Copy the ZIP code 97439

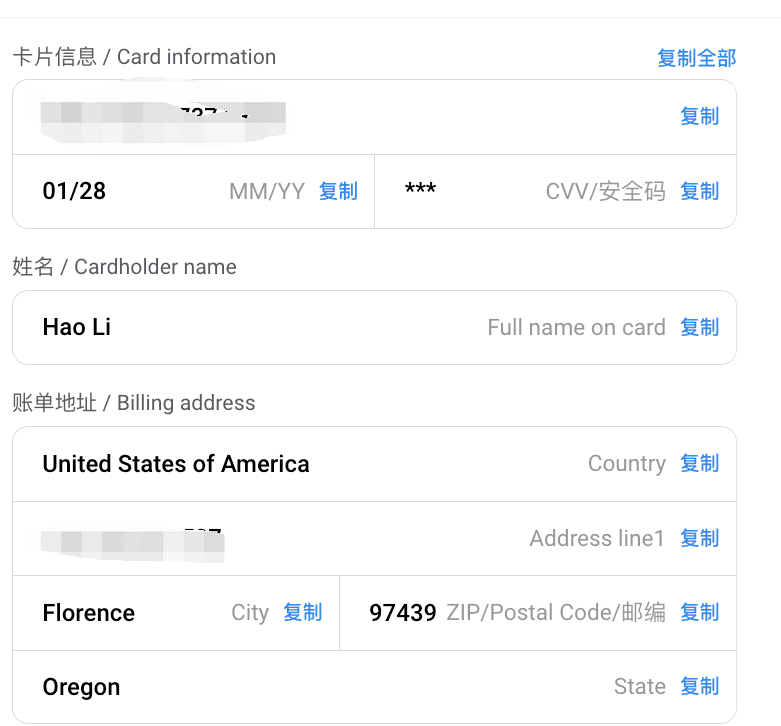point(699,612)
